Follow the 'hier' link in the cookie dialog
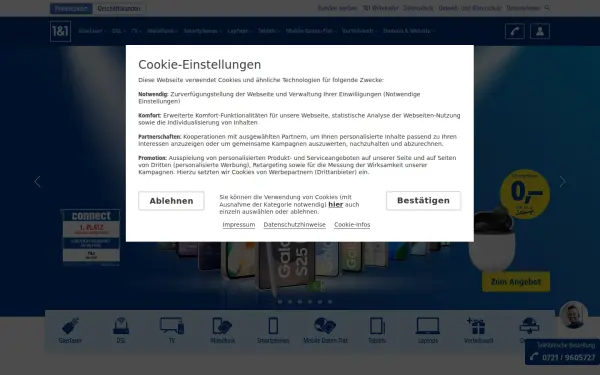 pyautogui.click(x=336, y=204)
